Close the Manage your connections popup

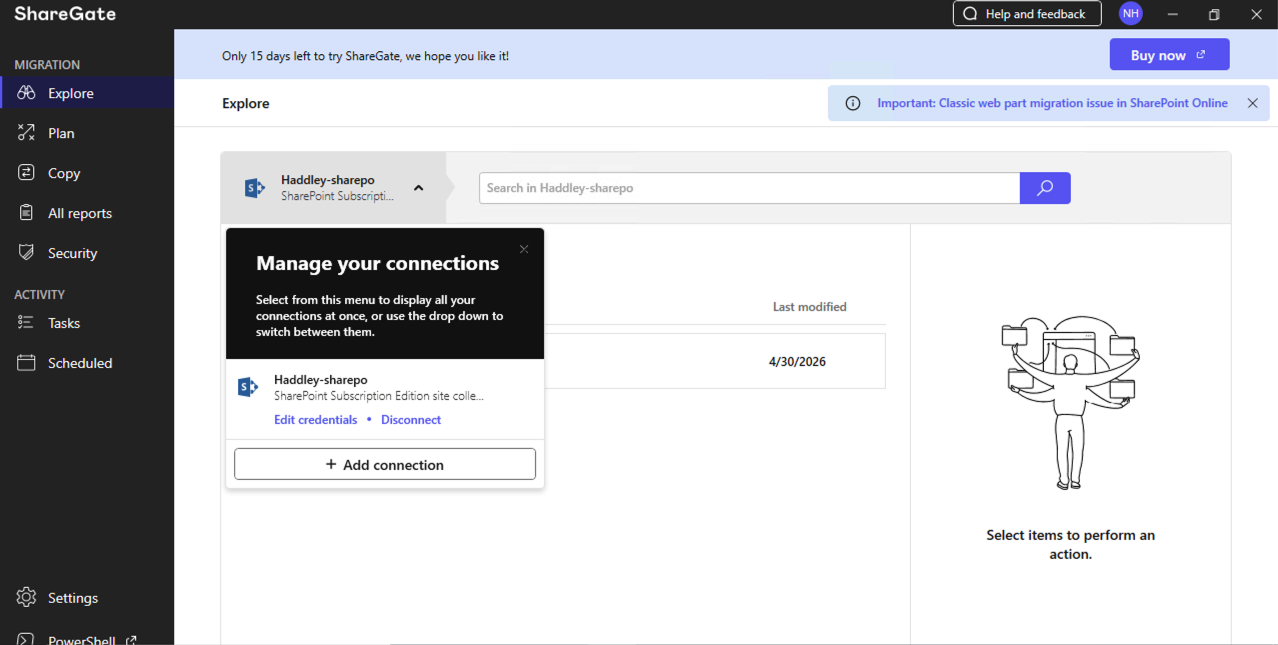tap(524, 249)
